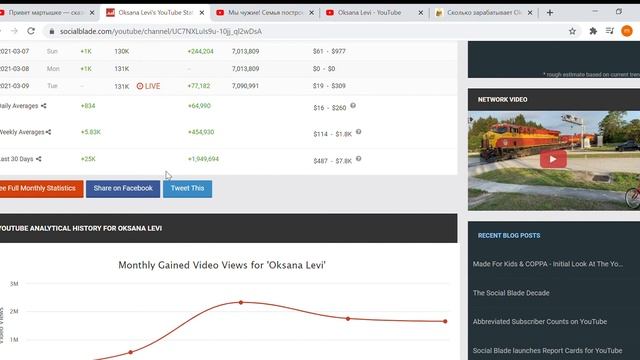640x360 pixels.
Task: Reload the page with the refresh icon
Action: tap(31, 31)
